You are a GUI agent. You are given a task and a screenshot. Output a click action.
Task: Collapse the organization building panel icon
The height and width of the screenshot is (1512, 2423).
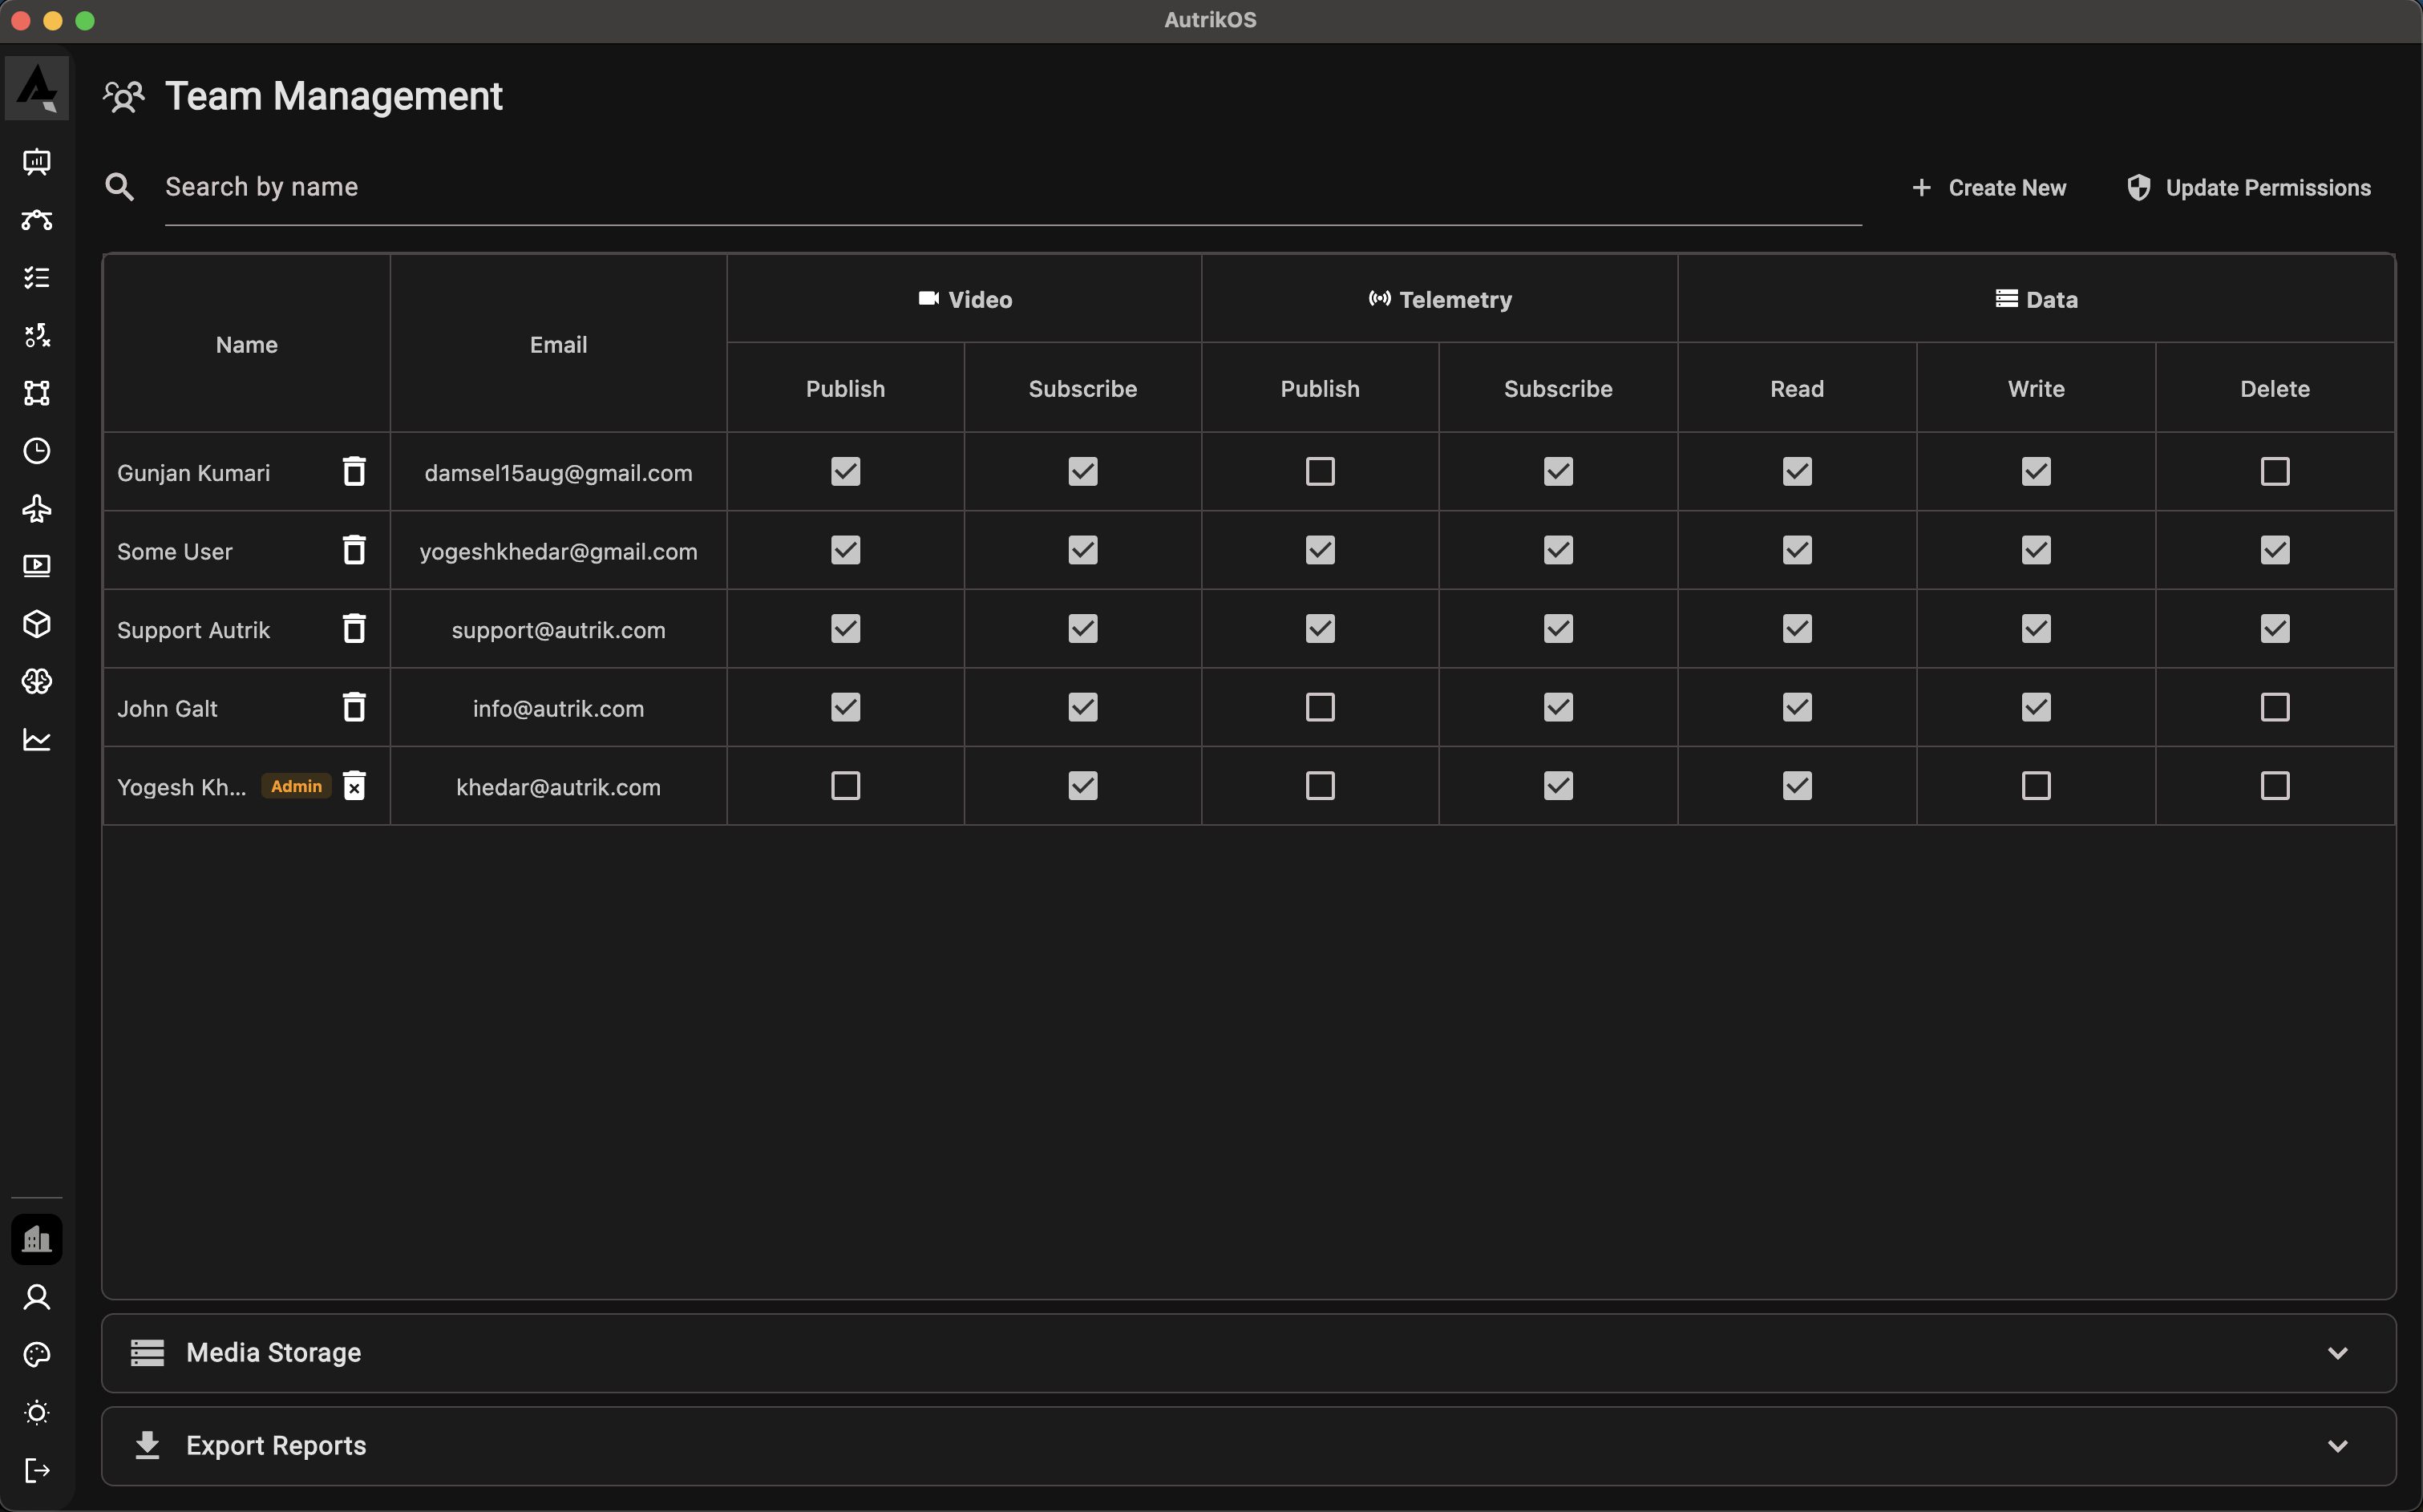click(x=37, y=1239)
